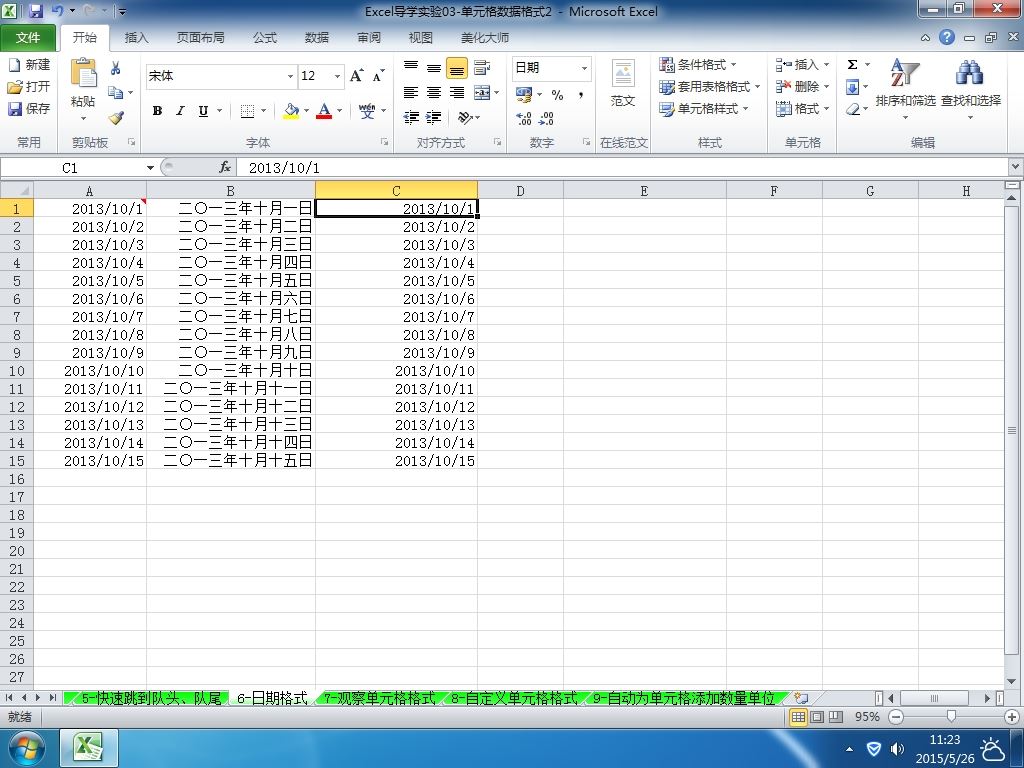Open the 日期 number format dropdown
The image size is (1024, 768).
coord(584,68)
